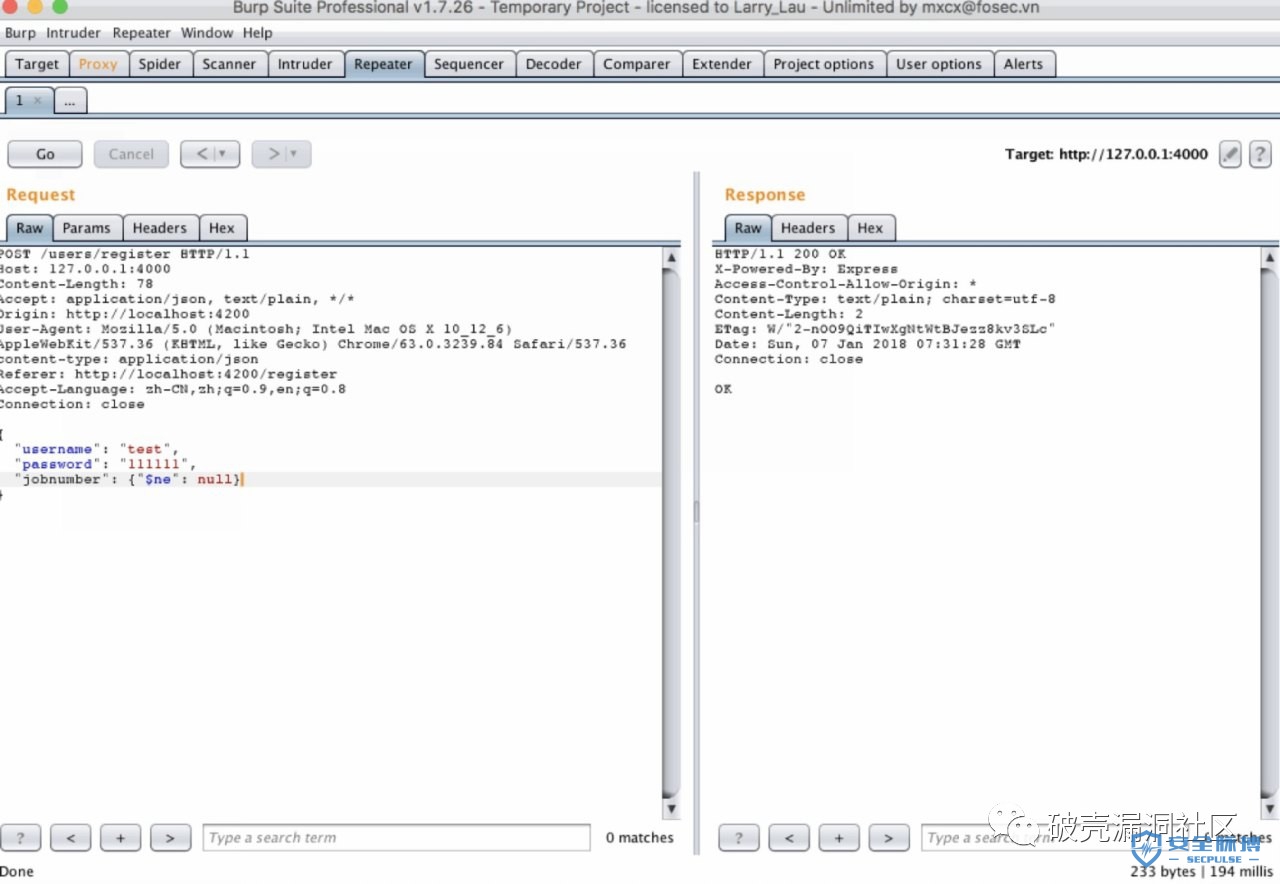Open the Project options tab
Screen dimensions: 1280x884
click(824, 64)
